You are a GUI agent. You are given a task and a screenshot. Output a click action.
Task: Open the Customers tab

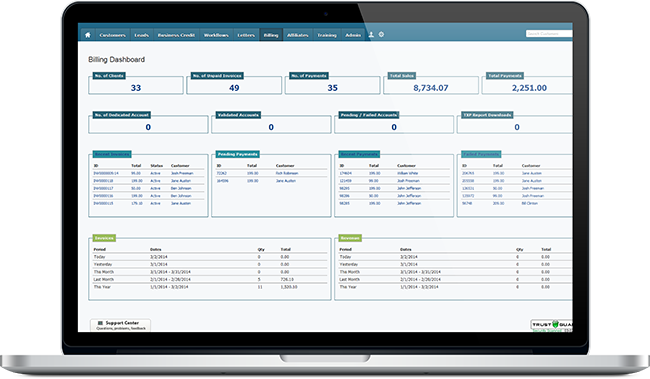click(112, 35)
